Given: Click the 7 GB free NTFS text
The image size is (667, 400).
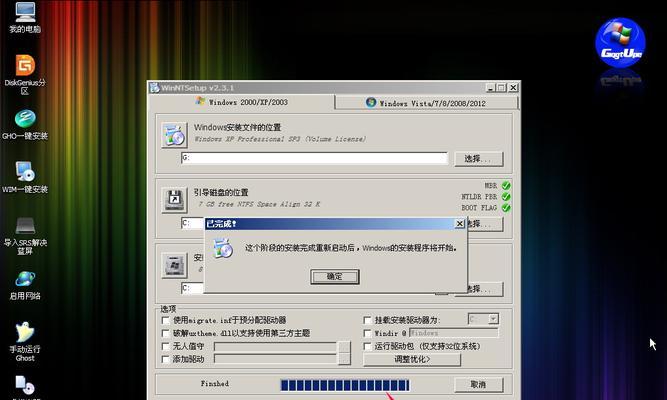Looking at the screenshot, I should click(x=259, y=204).
